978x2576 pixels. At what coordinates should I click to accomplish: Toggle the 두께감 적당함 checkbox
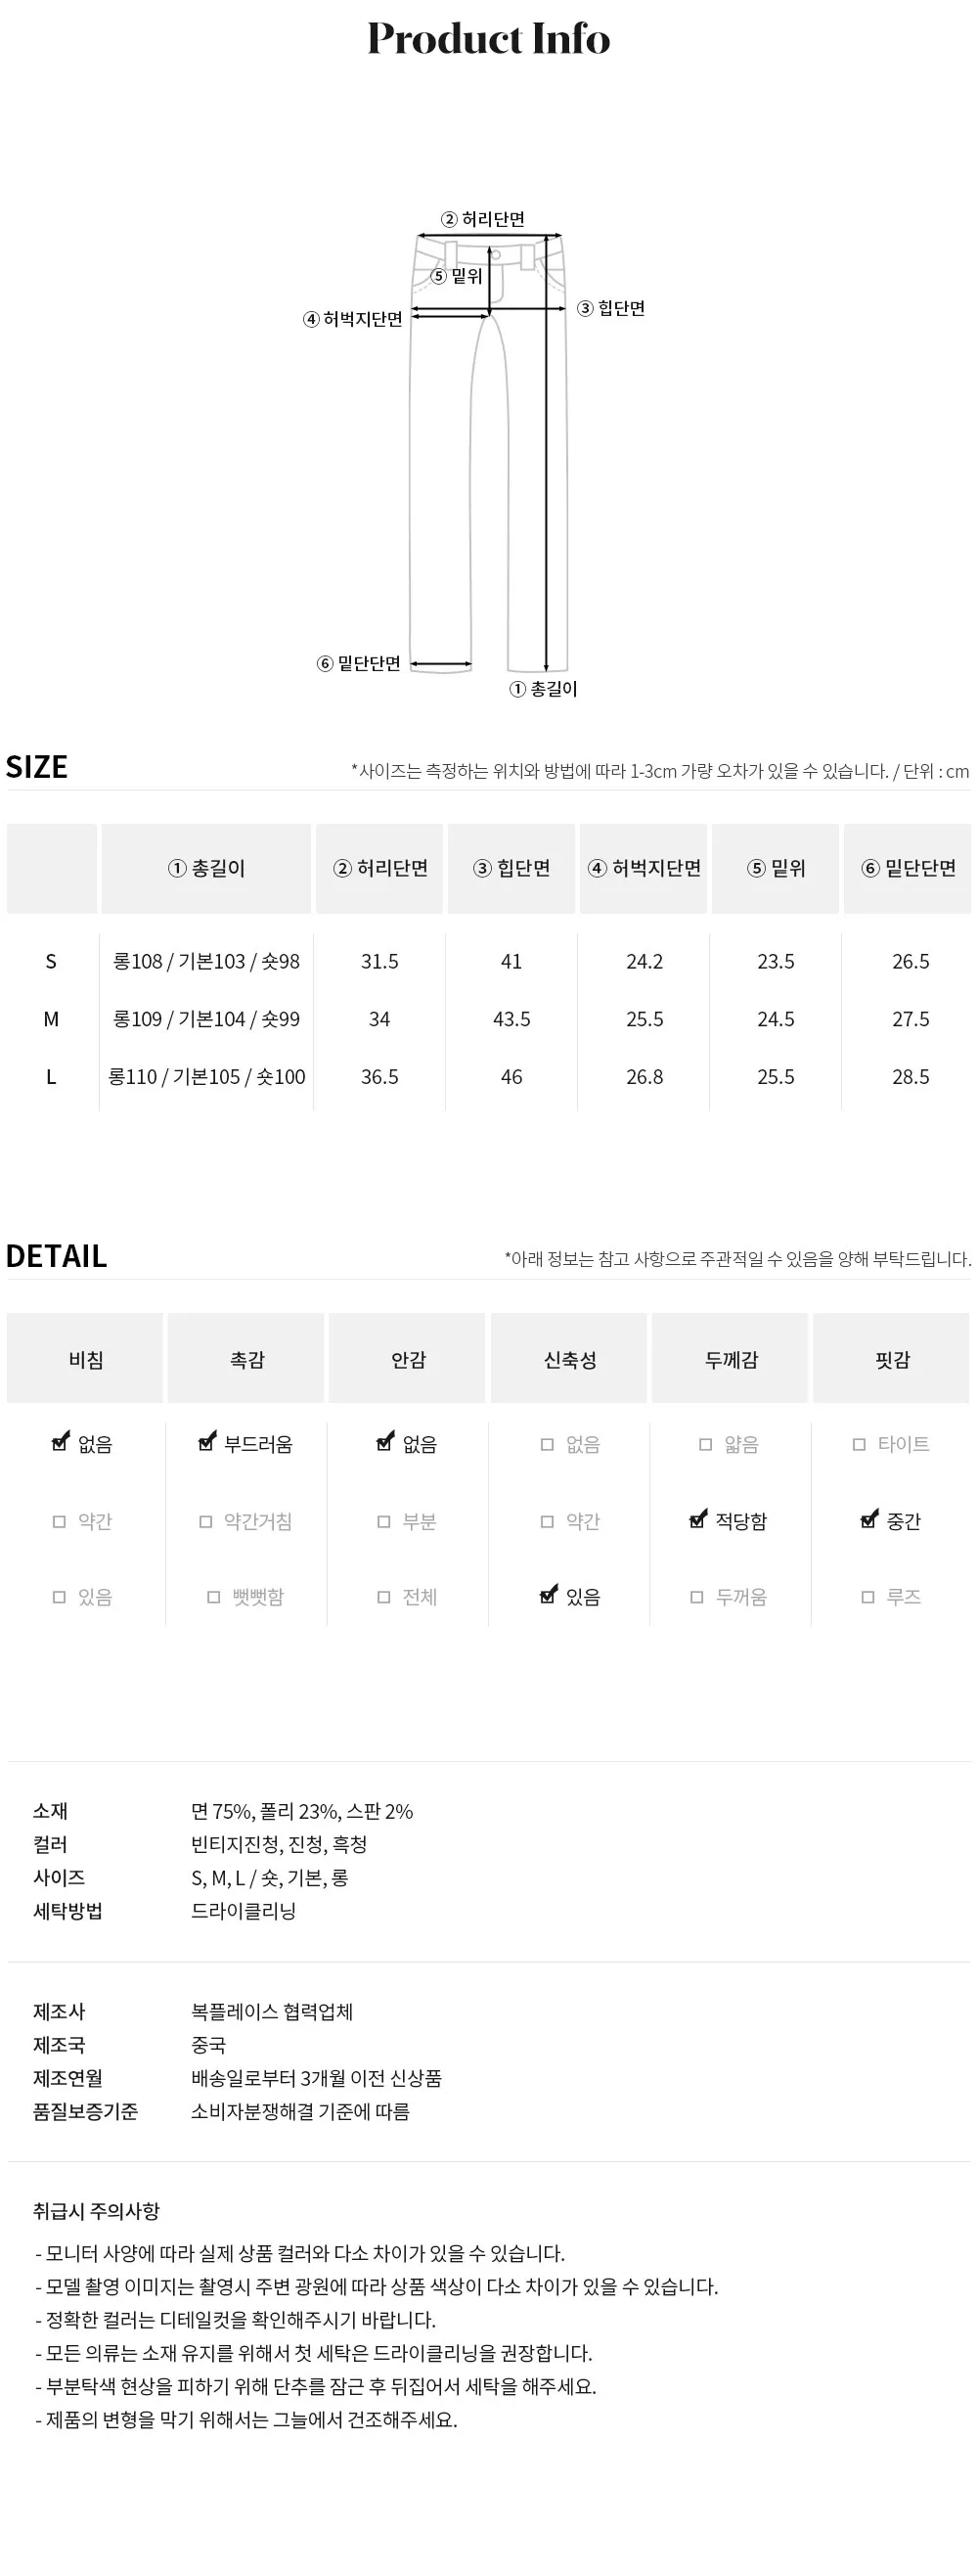(x=698, y=1520)
